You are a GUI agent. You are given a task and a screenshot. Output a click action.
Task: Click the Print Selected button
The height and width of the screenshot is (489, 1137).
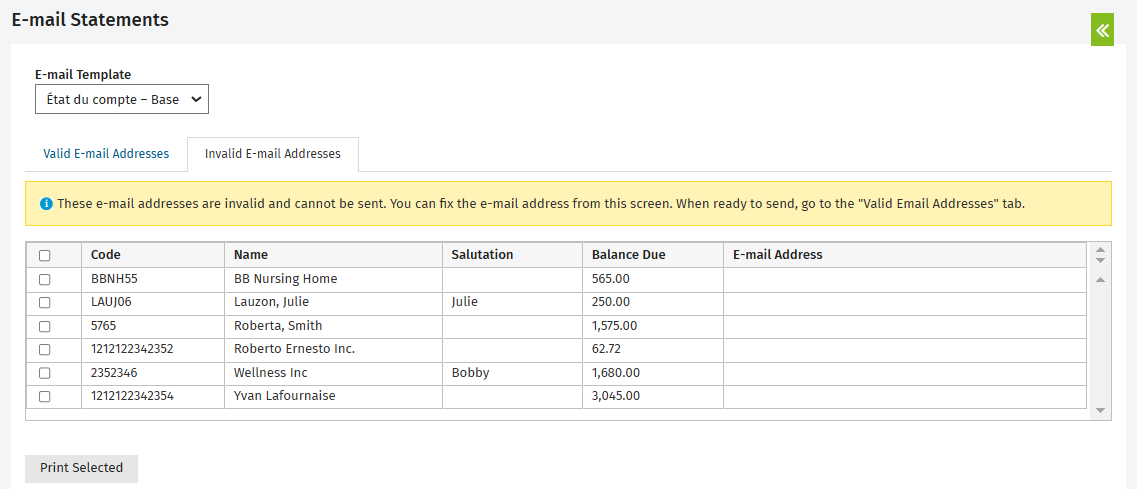pos(81,468)
